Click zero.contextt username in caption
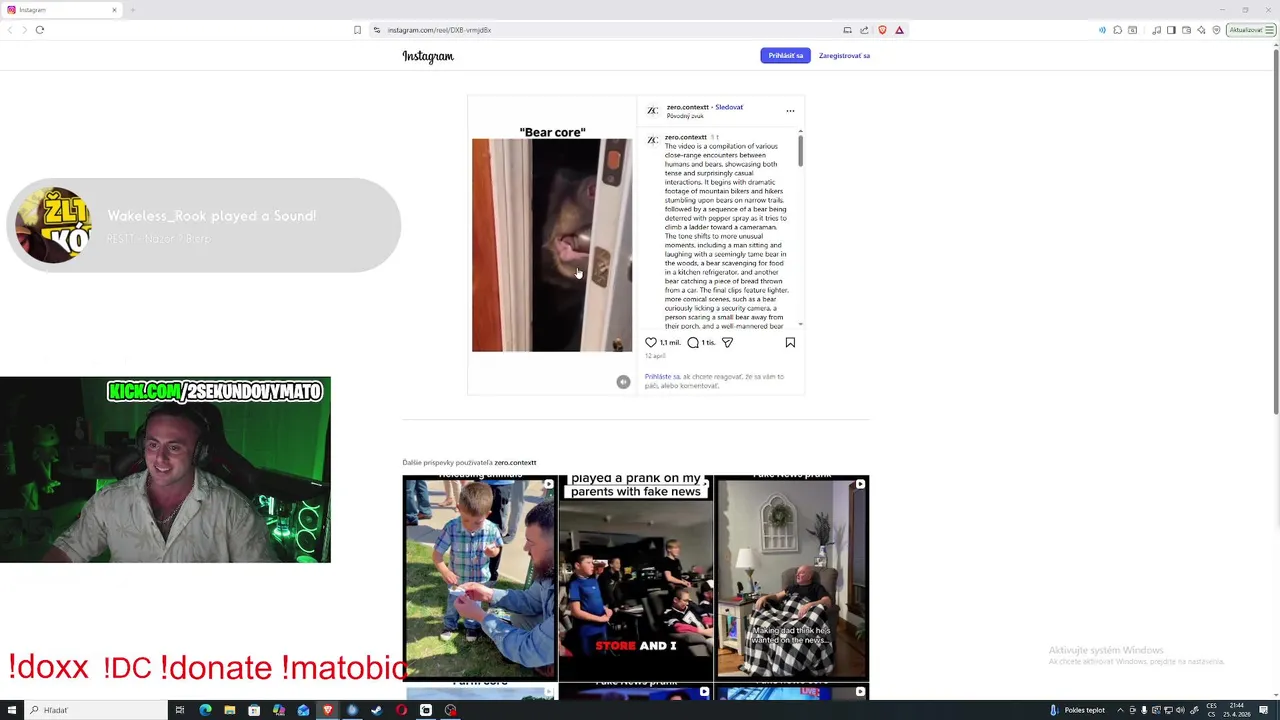This screenshot has width=1280, height=720. pyautogui.click(x=686, y=137)
